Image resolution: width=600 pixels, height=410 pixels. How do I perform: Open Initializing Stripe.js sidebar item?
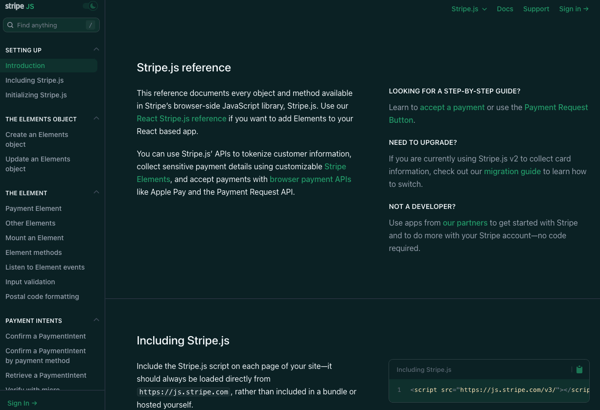[36, 95]
